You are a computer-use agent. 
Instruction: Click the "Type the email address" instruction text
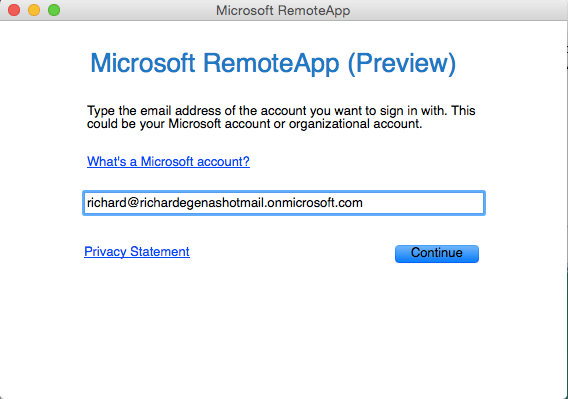point(281,117)
